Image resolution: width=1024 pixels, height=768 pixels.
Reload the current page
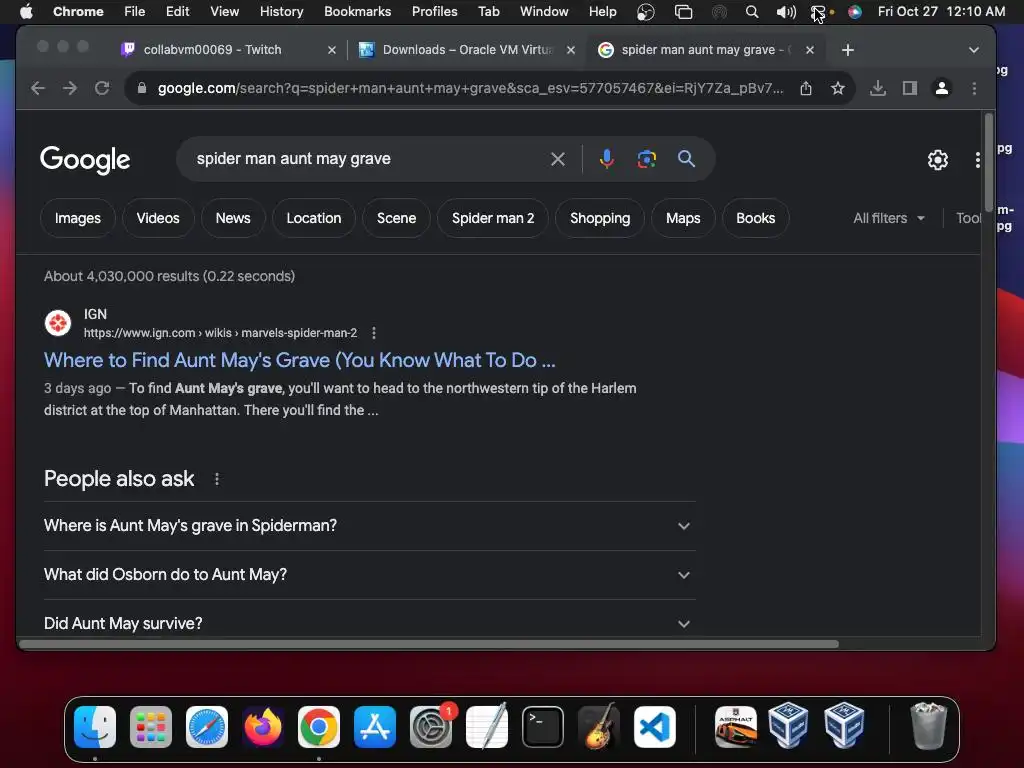pos(102,88)
